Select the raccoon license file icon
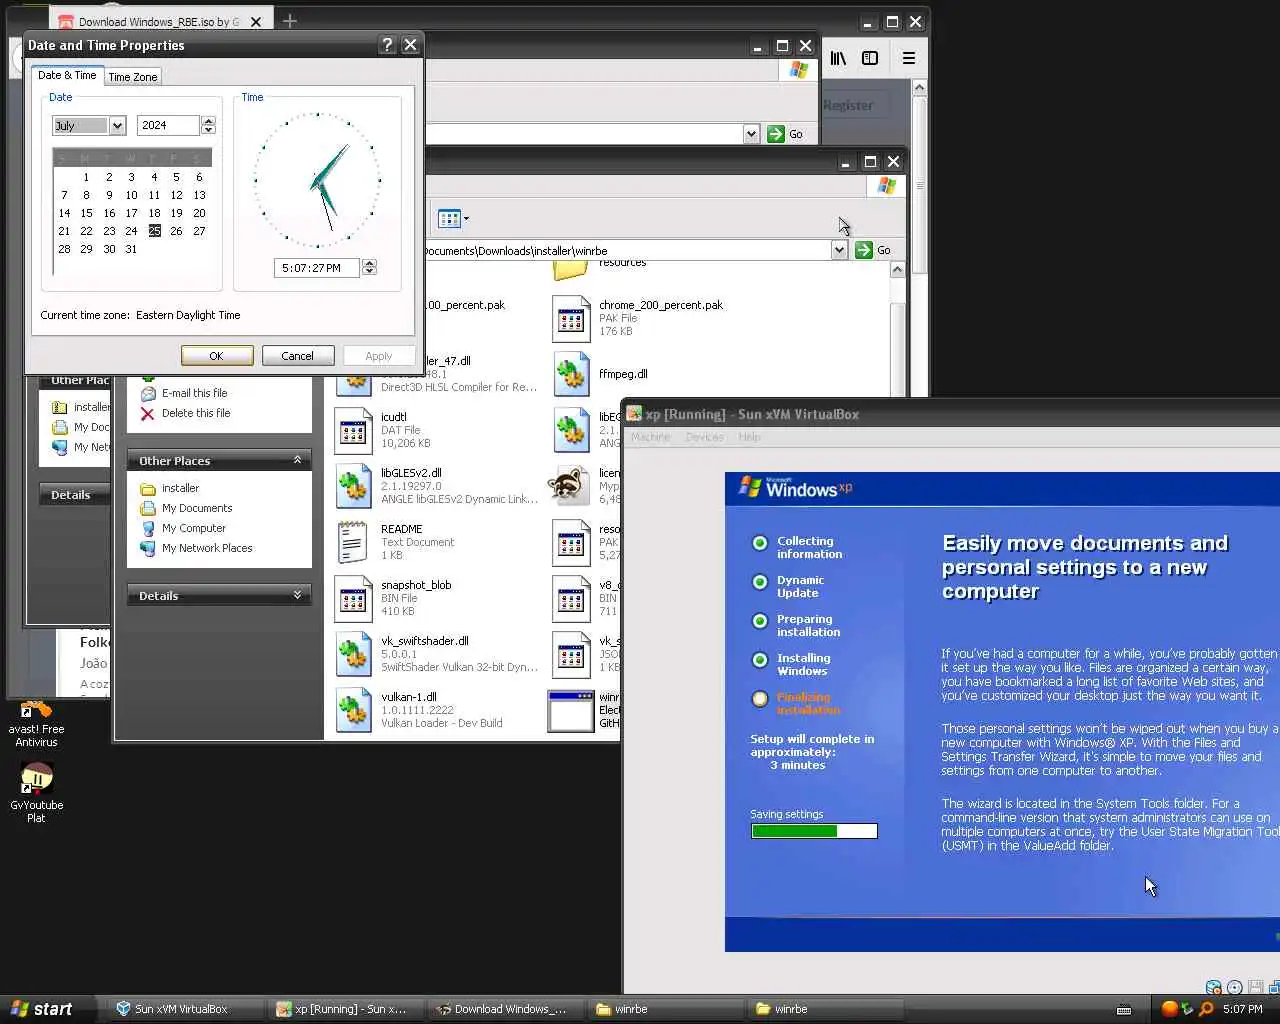The image size is (1280, 1024). tap(569, 486)
